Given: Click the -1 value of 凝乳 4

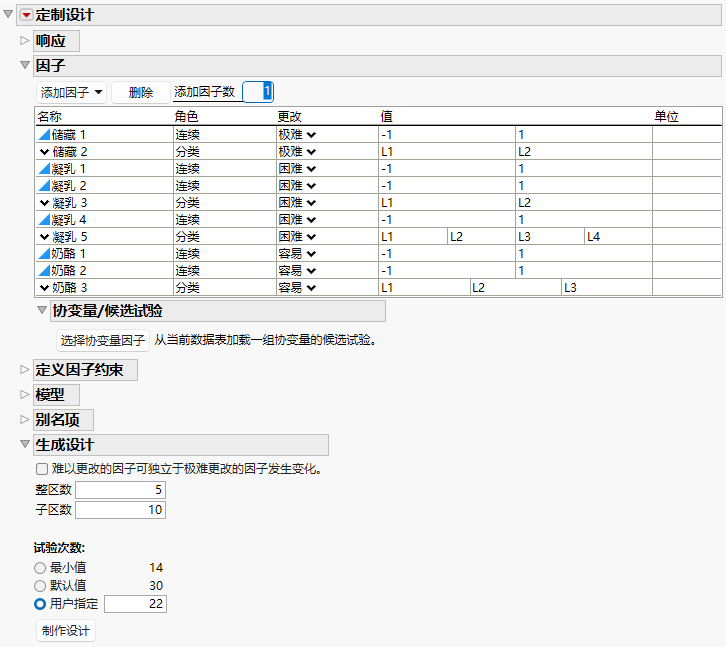Looking at the screenshot, I should pyautogui.click(x=447, y=220).
